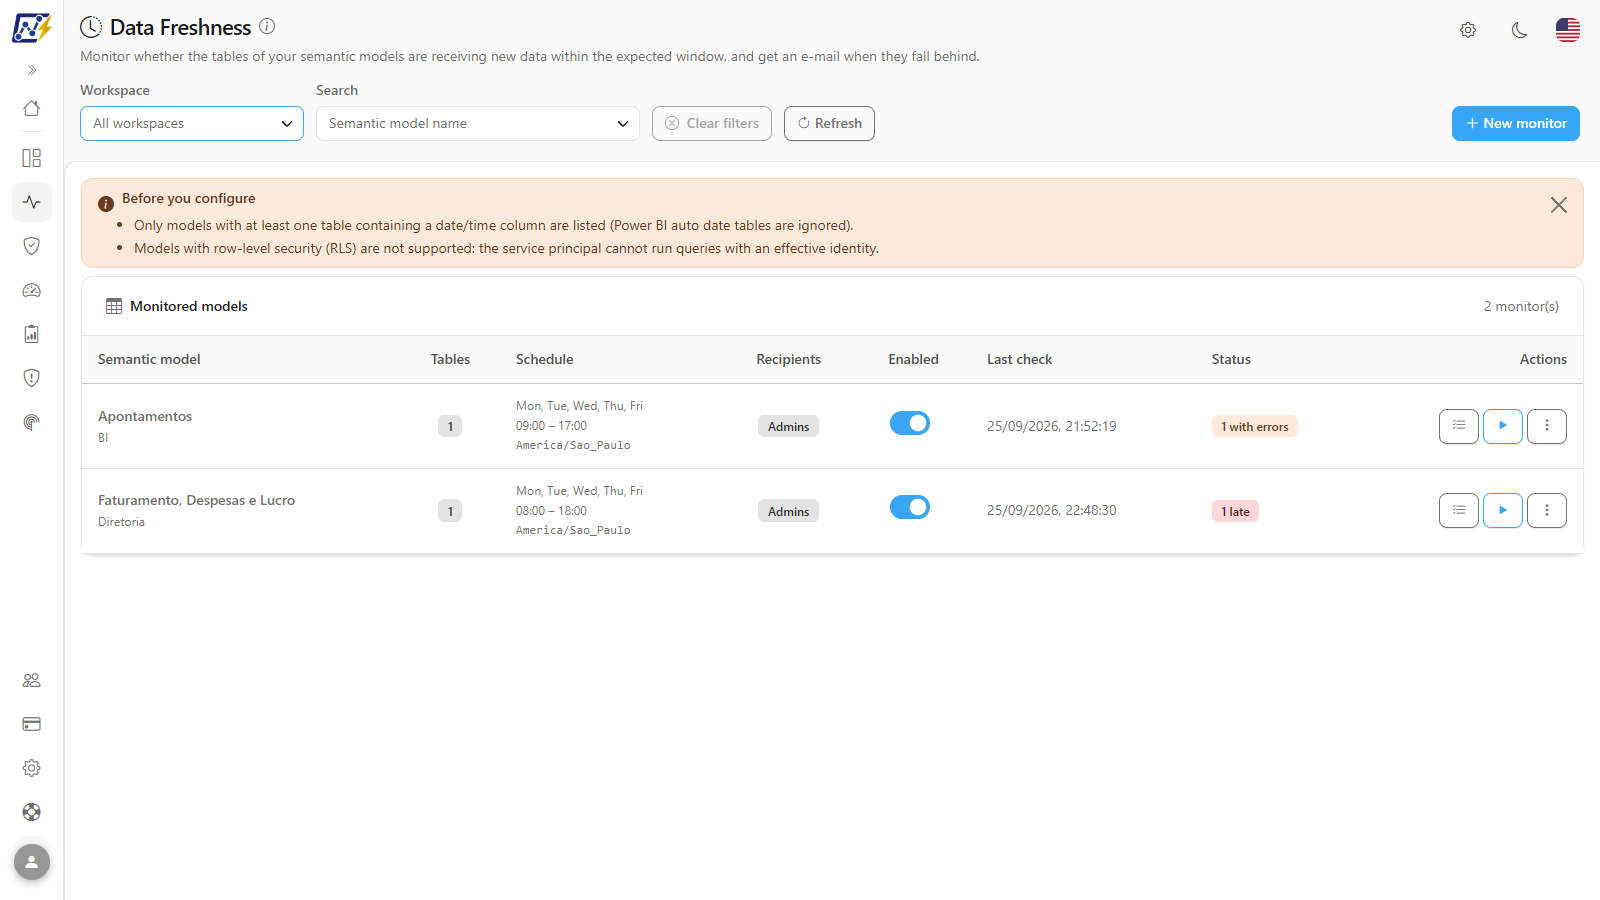
Task: Open the All workspaces dropdown
Action: (192, 123)
